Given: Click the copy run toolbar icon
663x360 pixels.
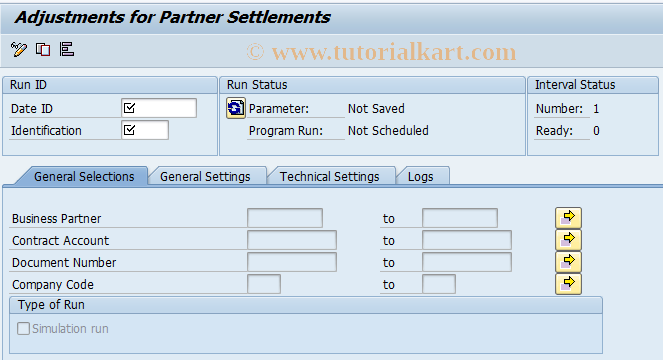Looking at the screenshot, I should click(43, 49).
